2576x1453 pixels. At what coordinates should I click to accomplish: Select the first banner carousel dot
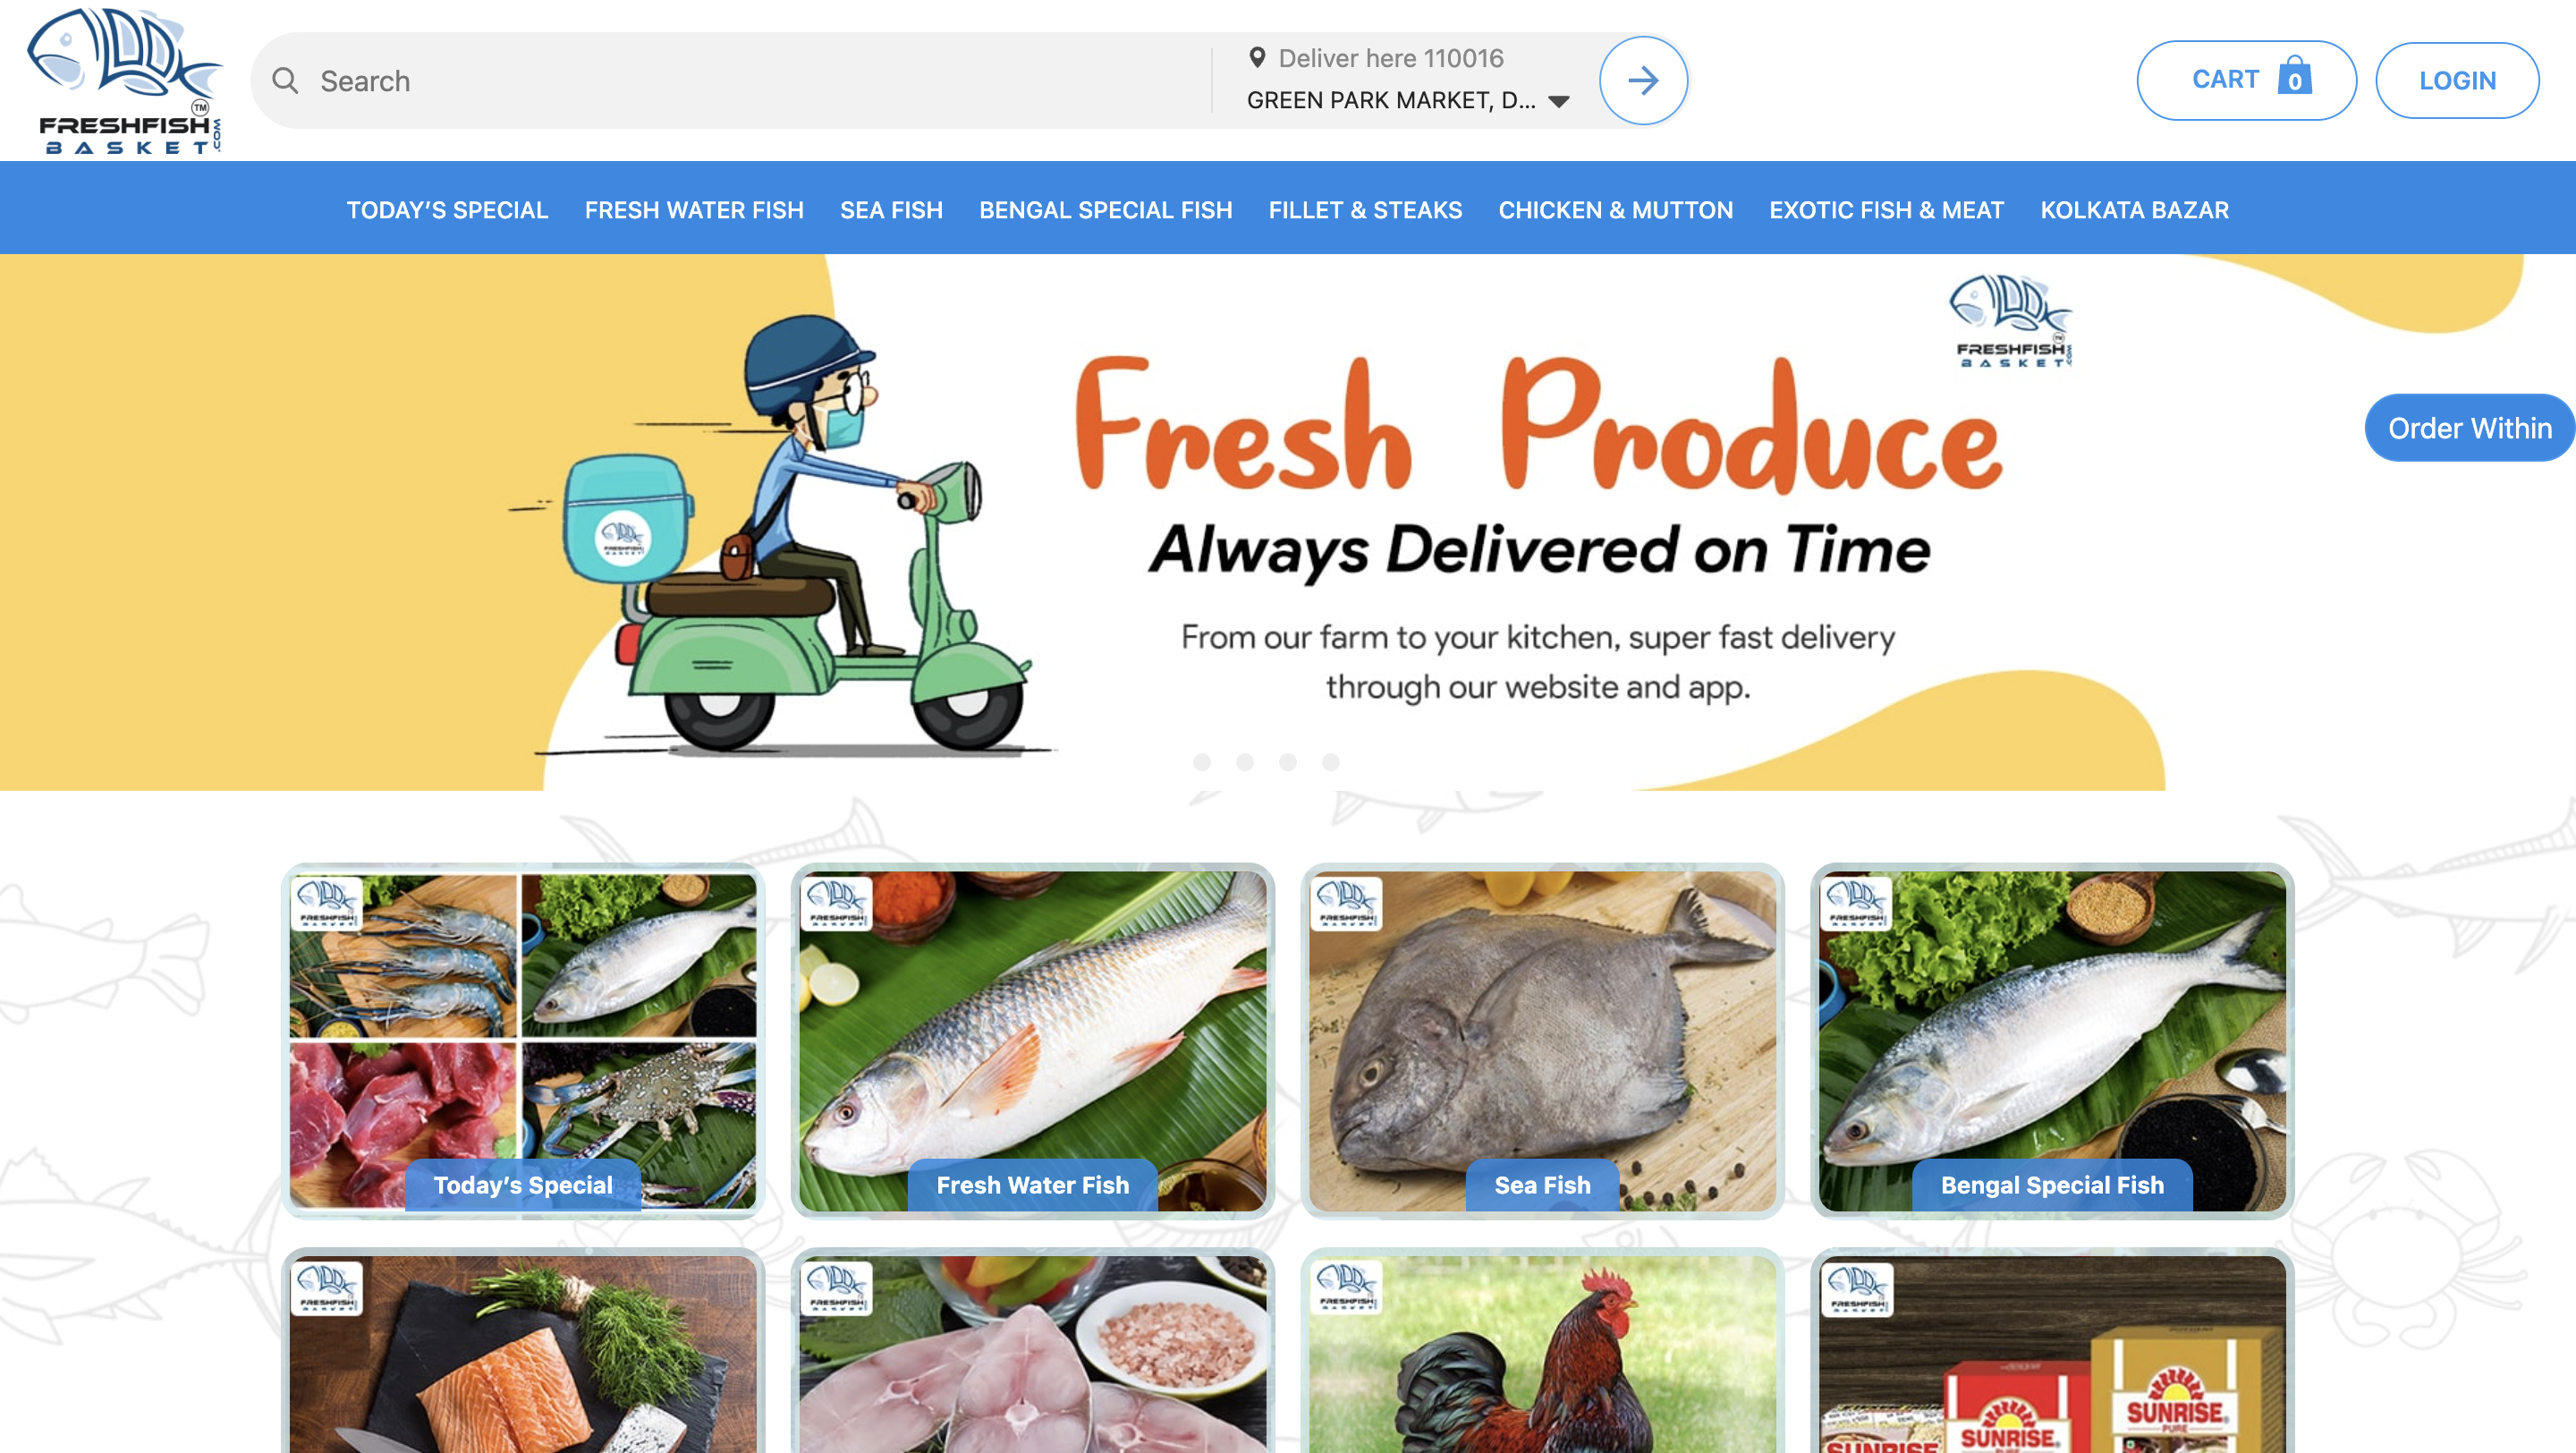pyautogui.click(x=1202, y=762)
